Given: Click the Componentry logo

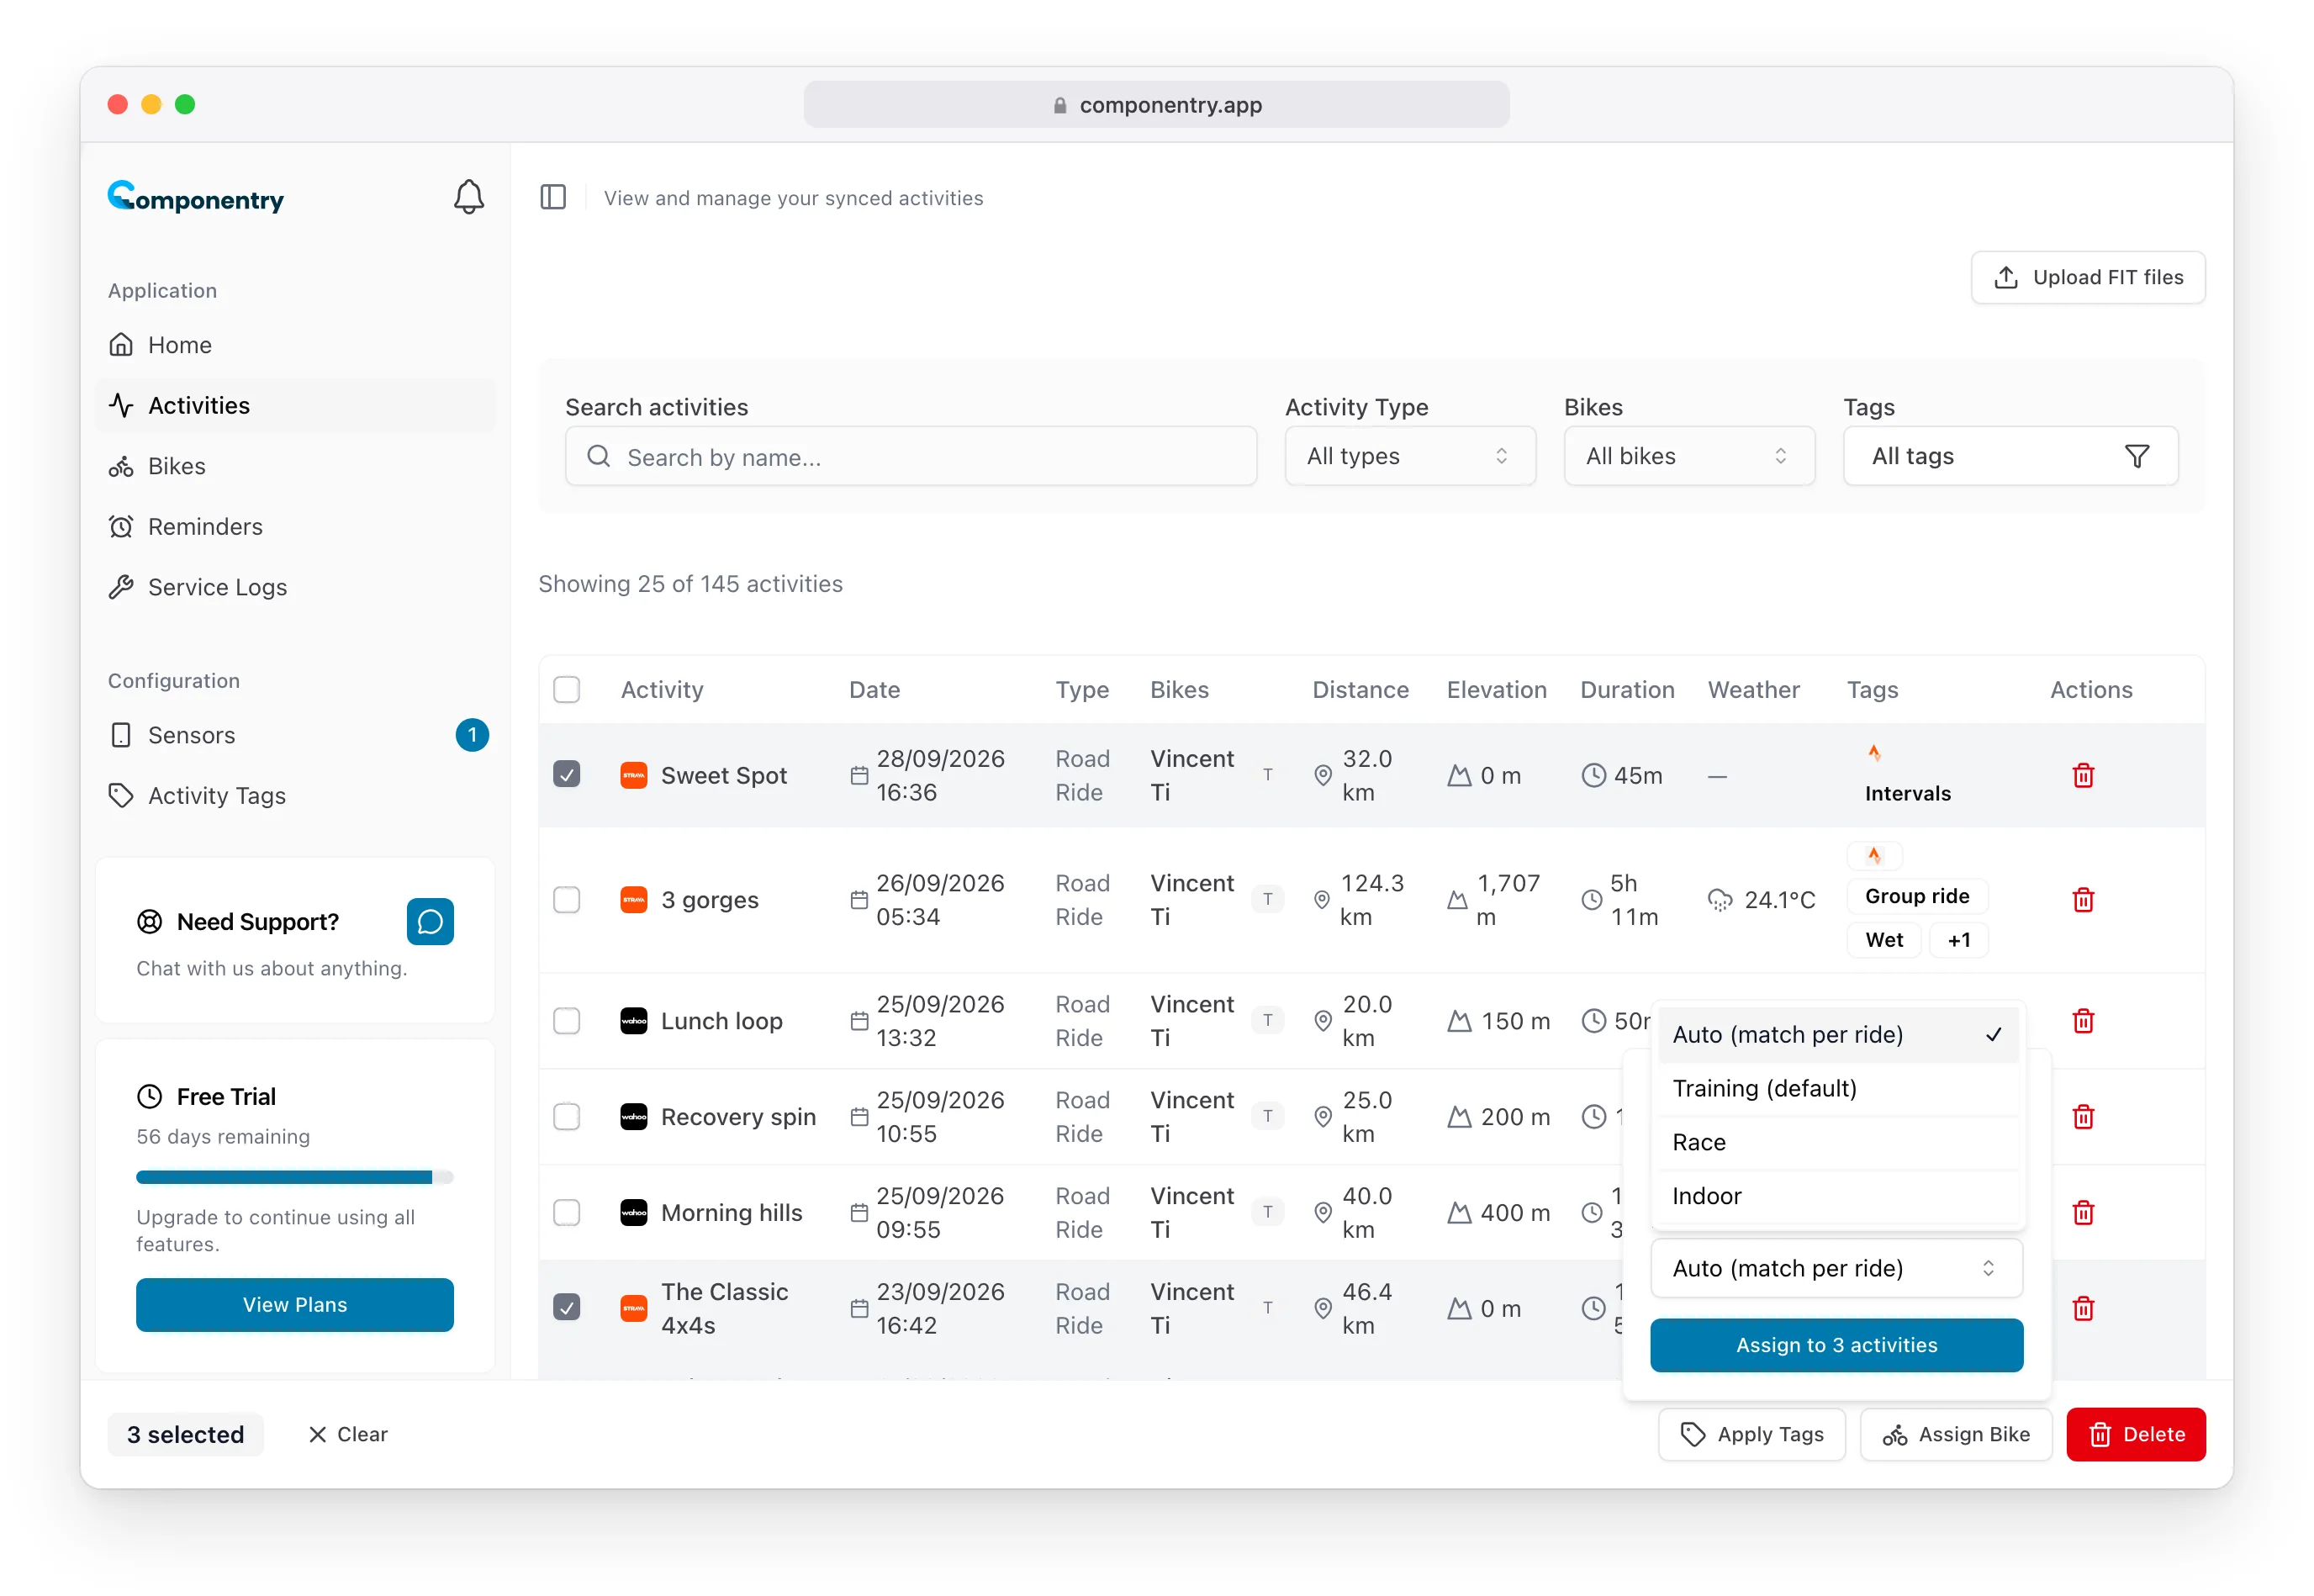Looking at the screenshot, I should click(x=196, y=197).
